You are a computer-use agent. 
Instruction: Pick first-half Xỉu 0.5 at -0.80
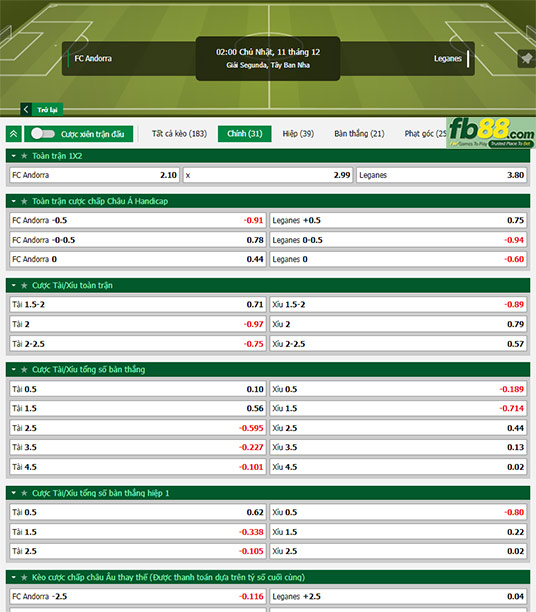click(x=398, y=512)
